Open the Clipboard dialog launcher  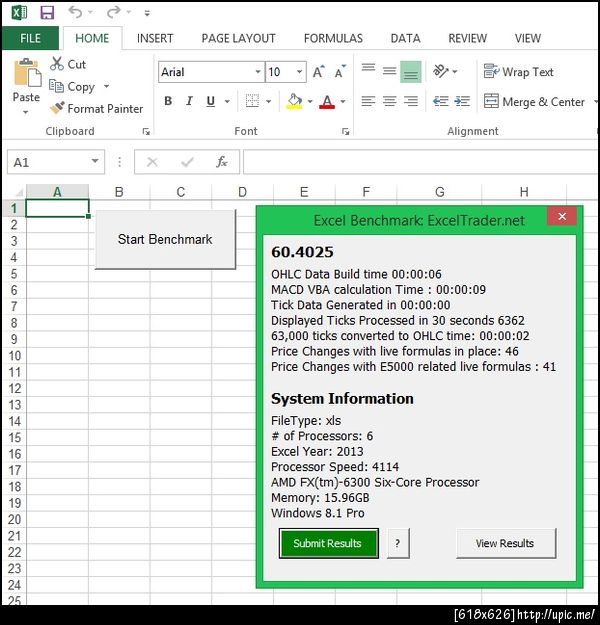(146, 132)
